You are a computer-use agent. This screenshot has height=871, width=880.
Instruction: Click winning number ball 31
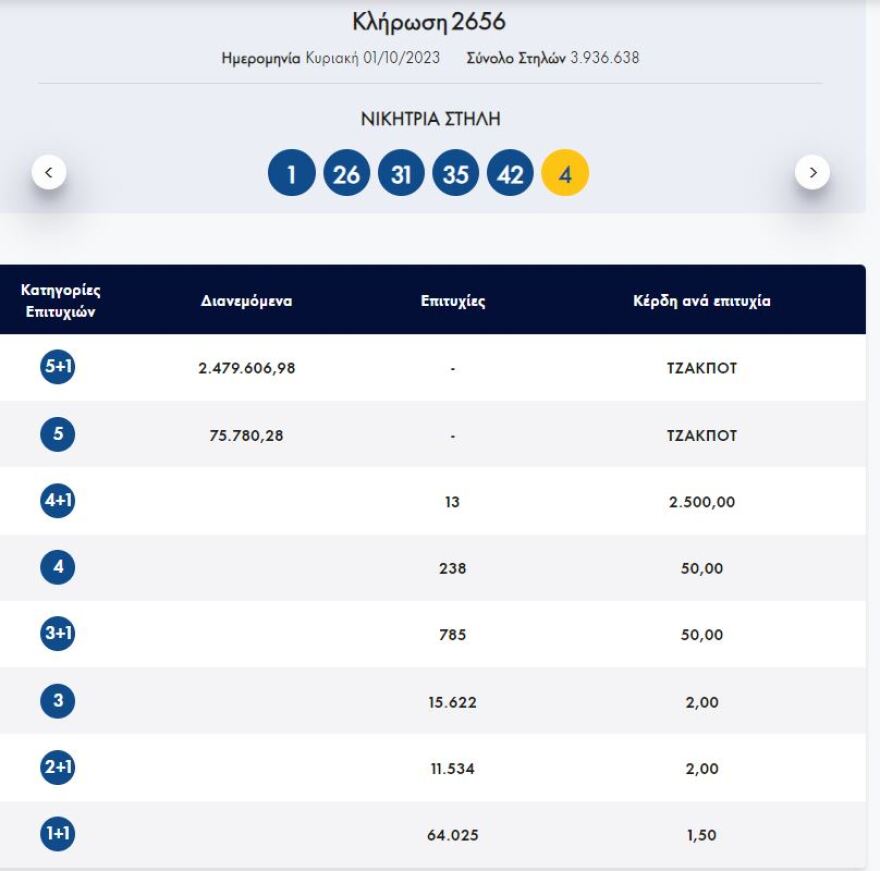point(401,174)
